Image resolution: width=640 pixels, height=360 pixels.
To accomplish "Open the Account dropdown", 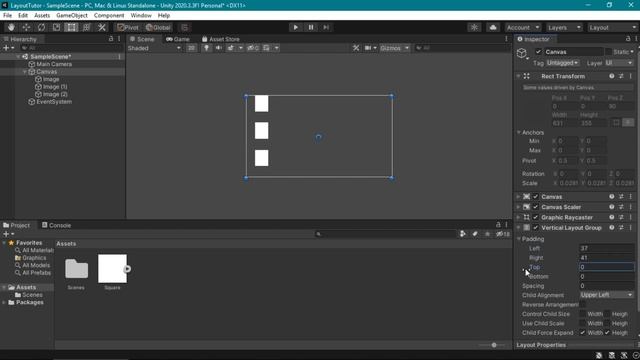I will click(x=523, y=27).
